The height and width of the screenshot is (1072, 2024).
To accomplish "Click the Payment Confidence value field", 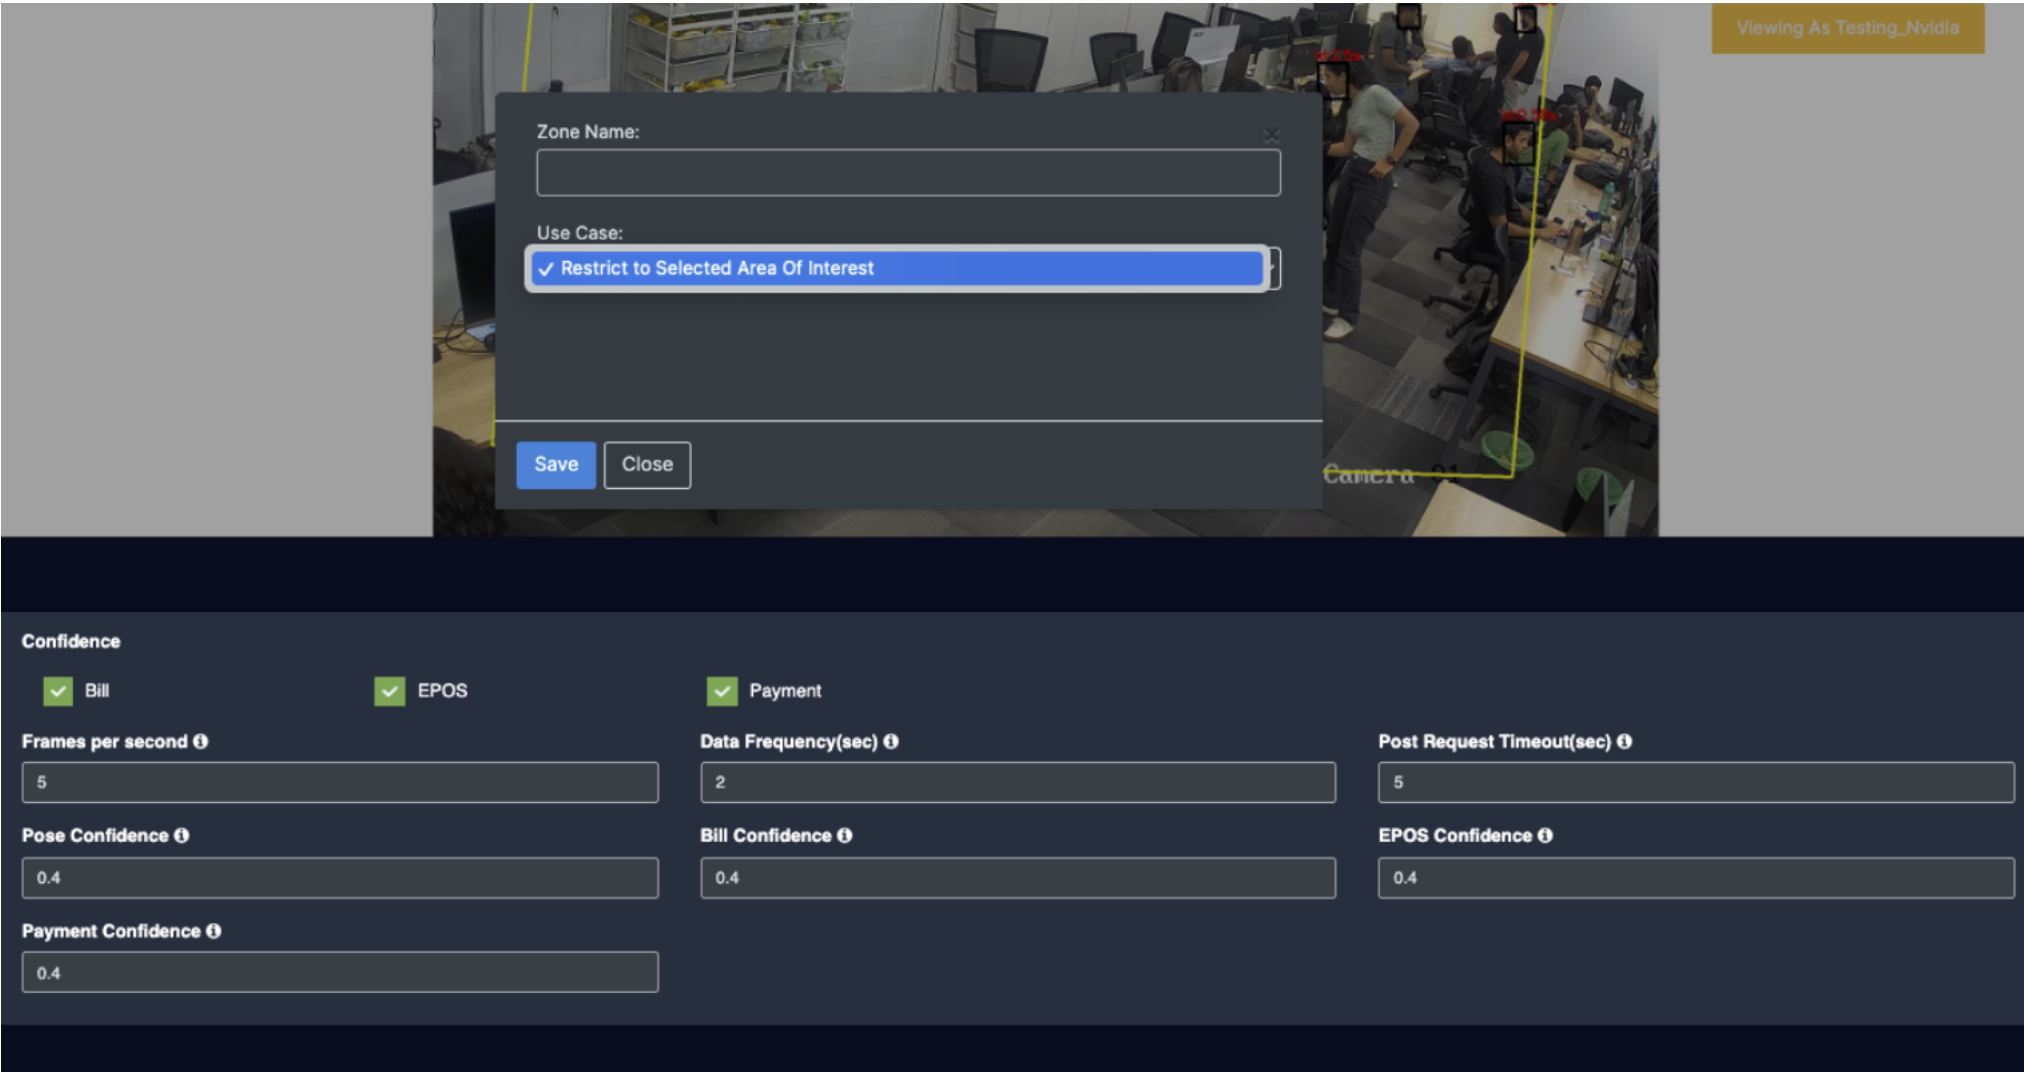I will [340, 972].
